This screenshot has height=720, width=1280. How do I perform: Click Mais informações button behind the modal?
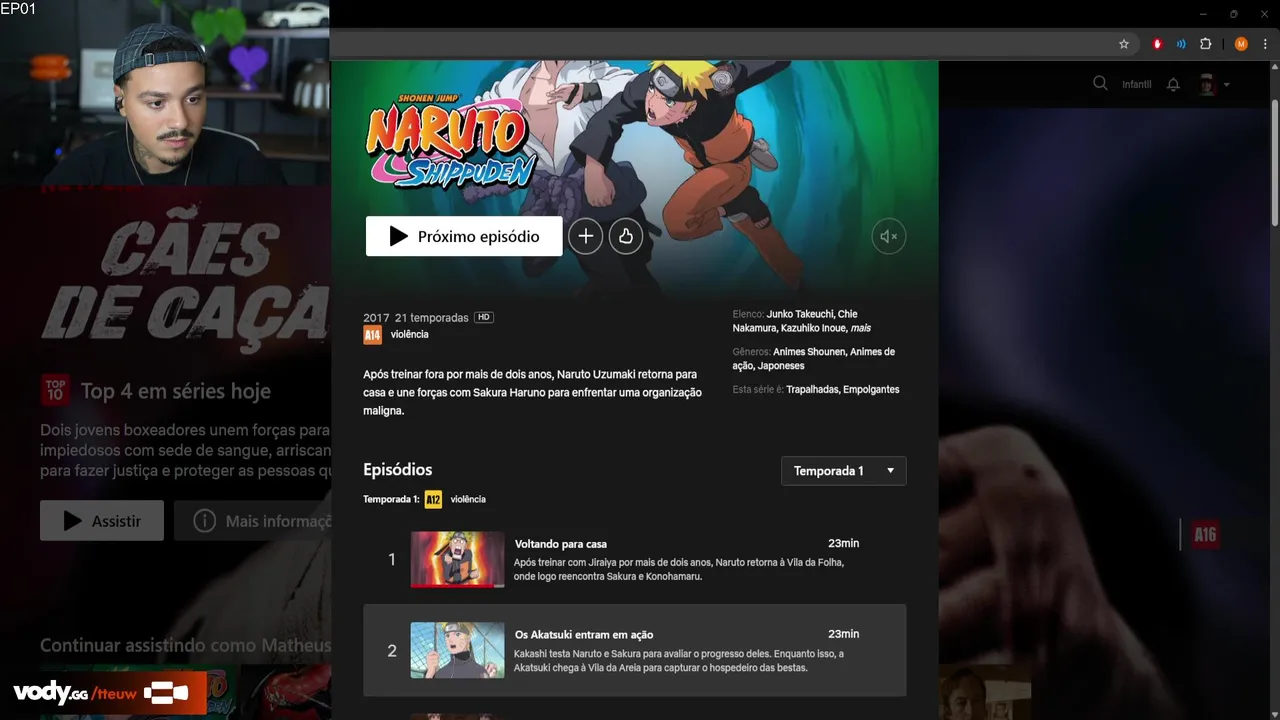pos(253,521)
